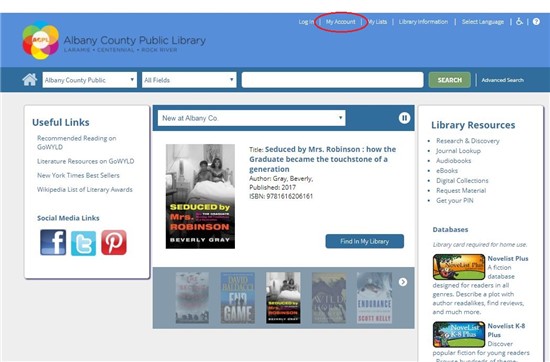Open the eBooks resource link
Screen dimensions: 550x362
[447, 170]
